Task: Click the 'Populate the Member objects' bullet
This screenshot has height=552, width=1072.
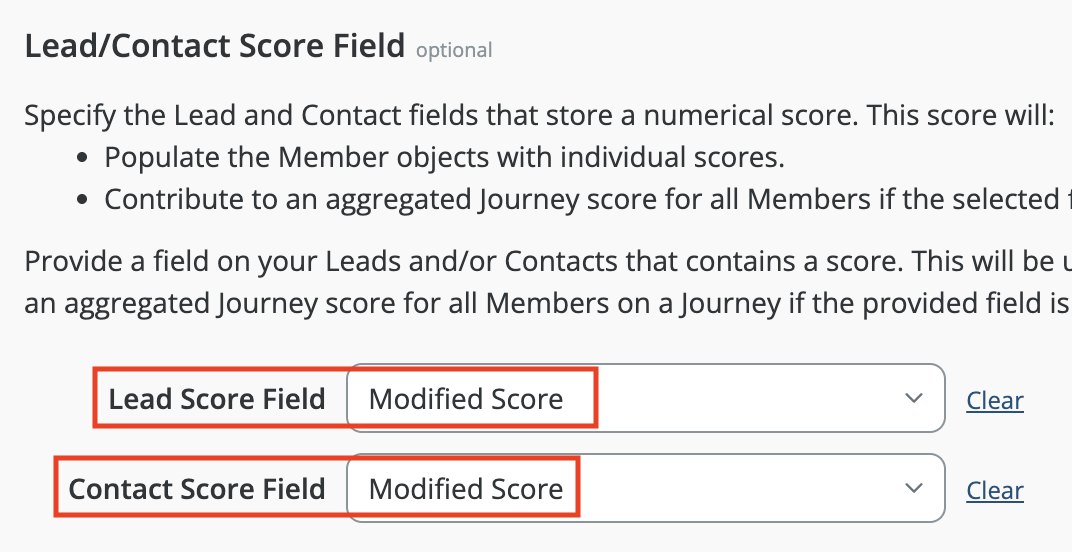Action: click(445, 157)
